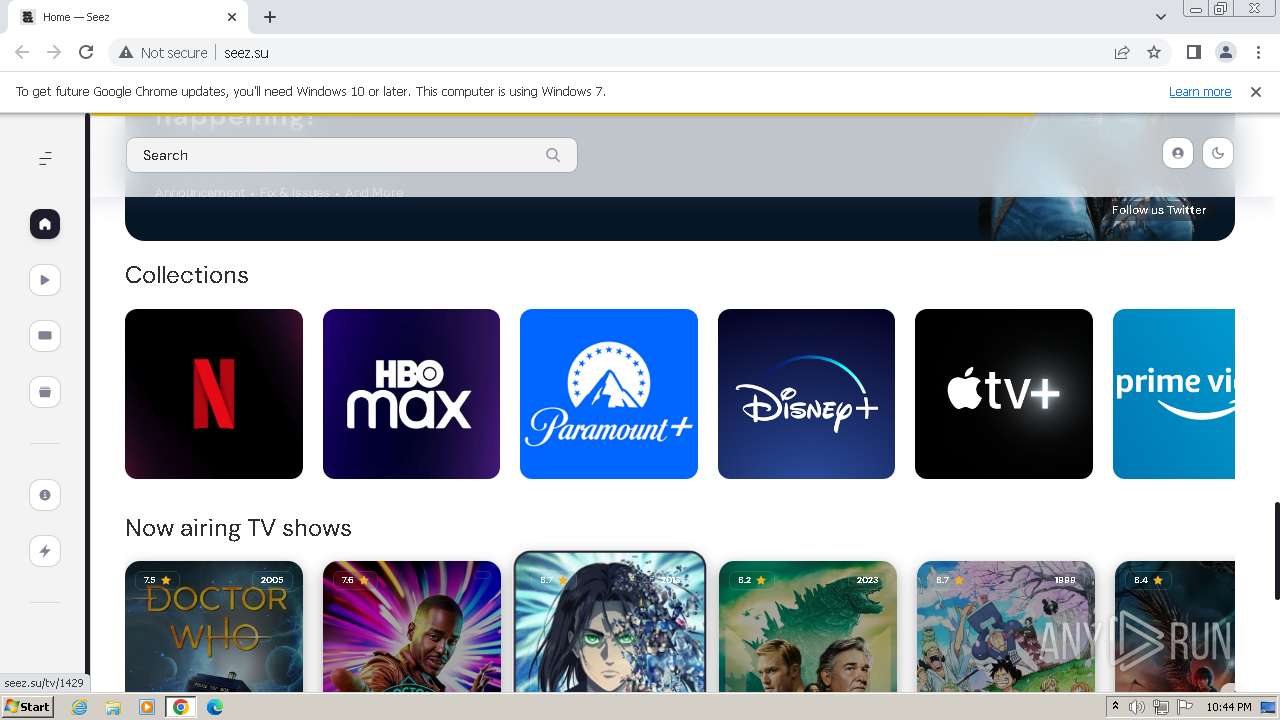Open the Chrome side panel

[x=1193, y=53]
